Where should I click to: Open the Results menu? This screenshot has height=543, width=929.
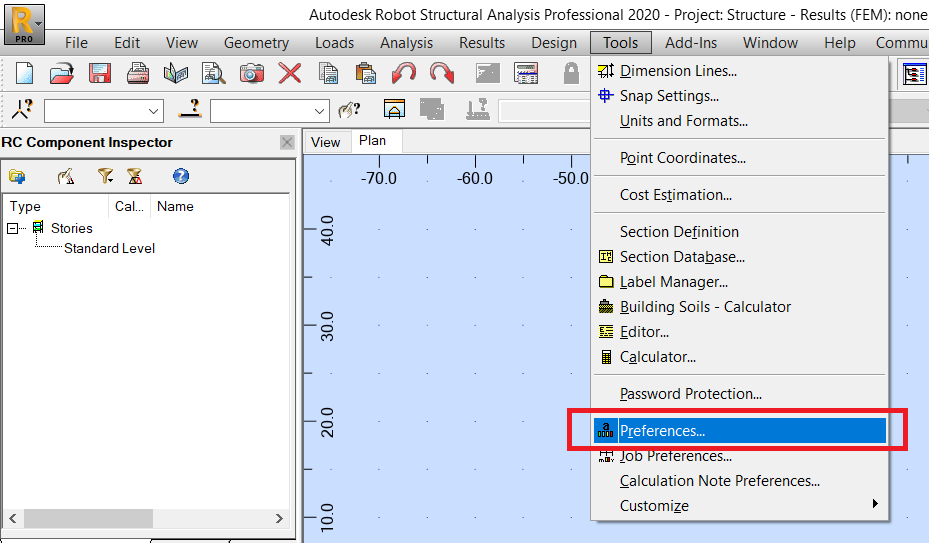coord(482,43)
